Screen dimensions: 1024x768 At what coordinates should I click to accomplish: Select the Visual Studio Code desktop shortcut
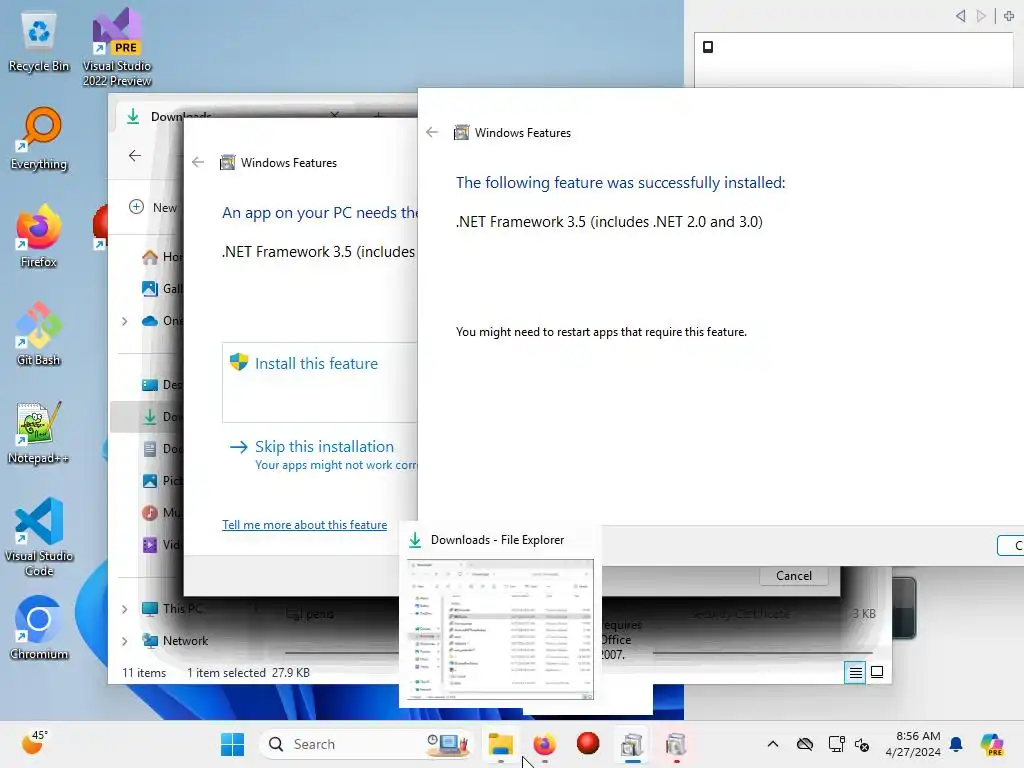click(39, 537)
